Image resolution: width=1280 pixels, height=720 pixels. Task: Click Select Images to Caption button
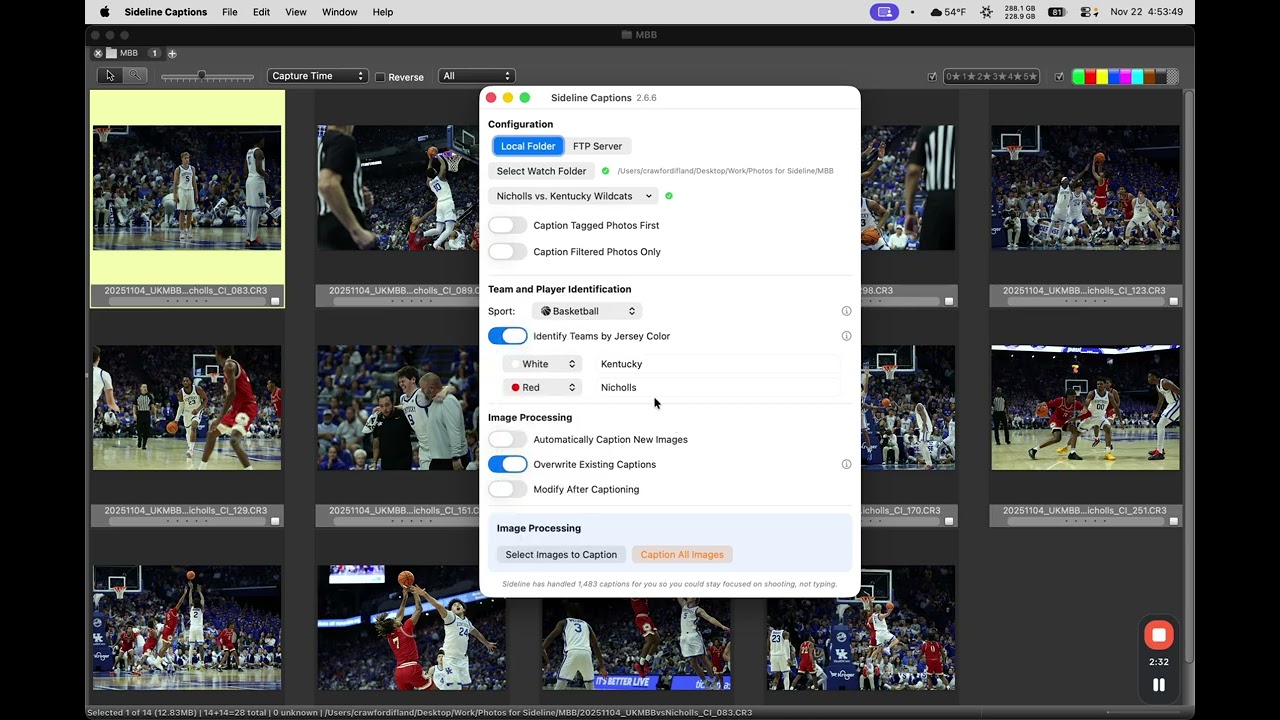[x=561, y=554]
